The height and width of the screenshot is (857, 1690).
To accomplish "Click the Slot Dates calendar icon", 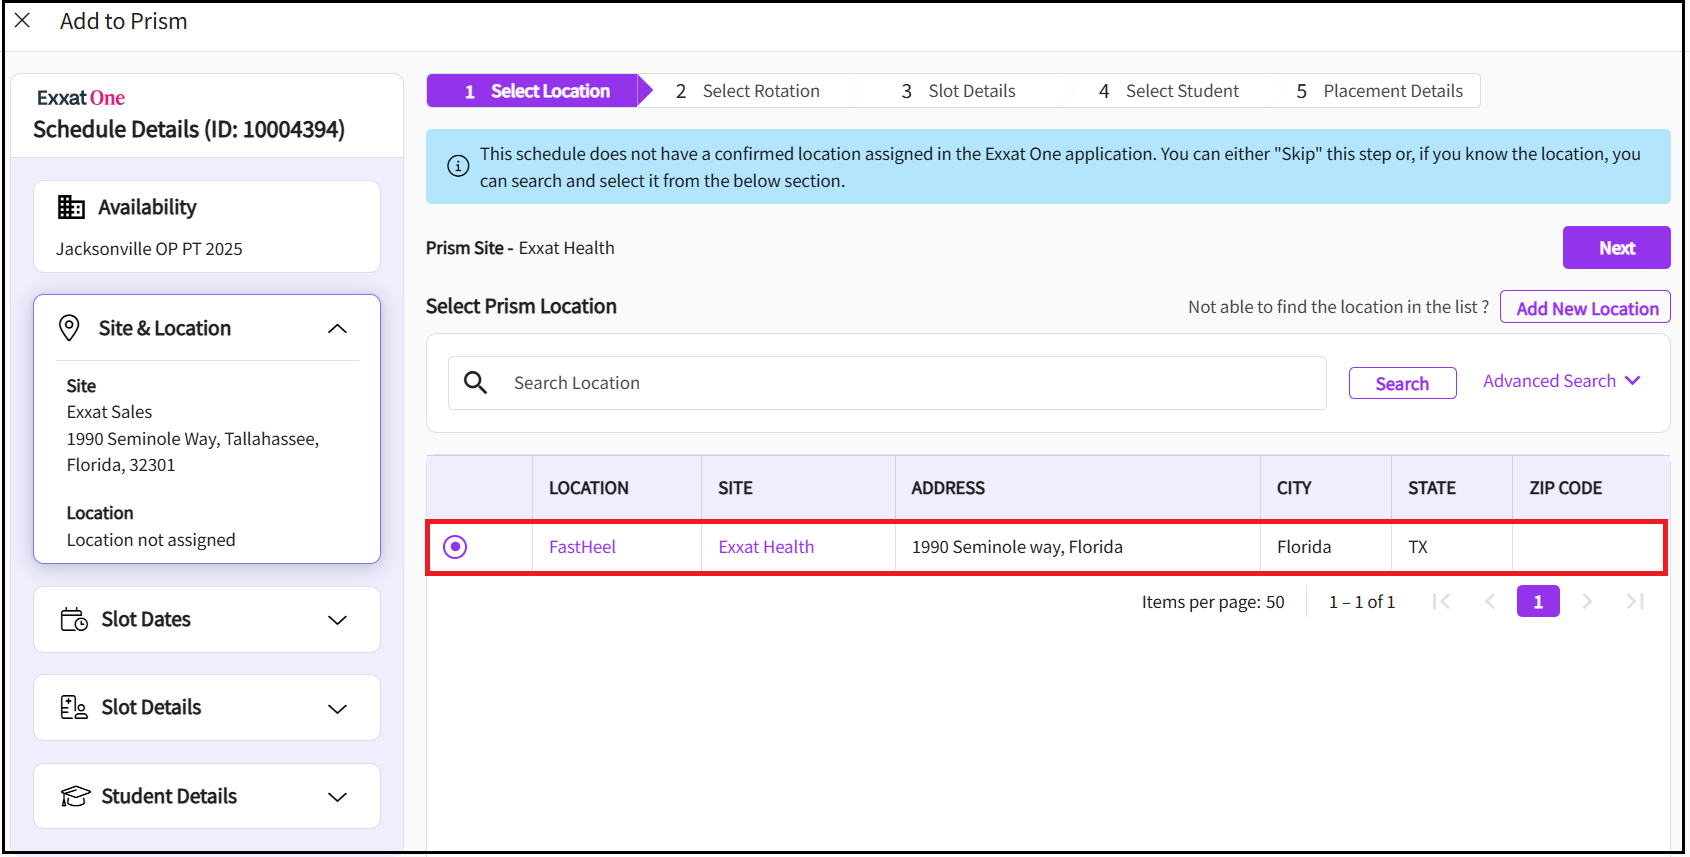I will coord(74,619).
